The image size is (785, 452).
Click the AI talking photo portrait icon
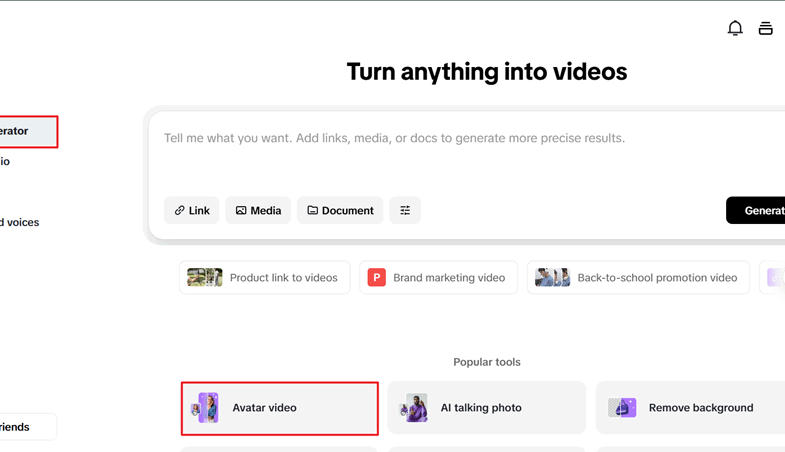414,408
